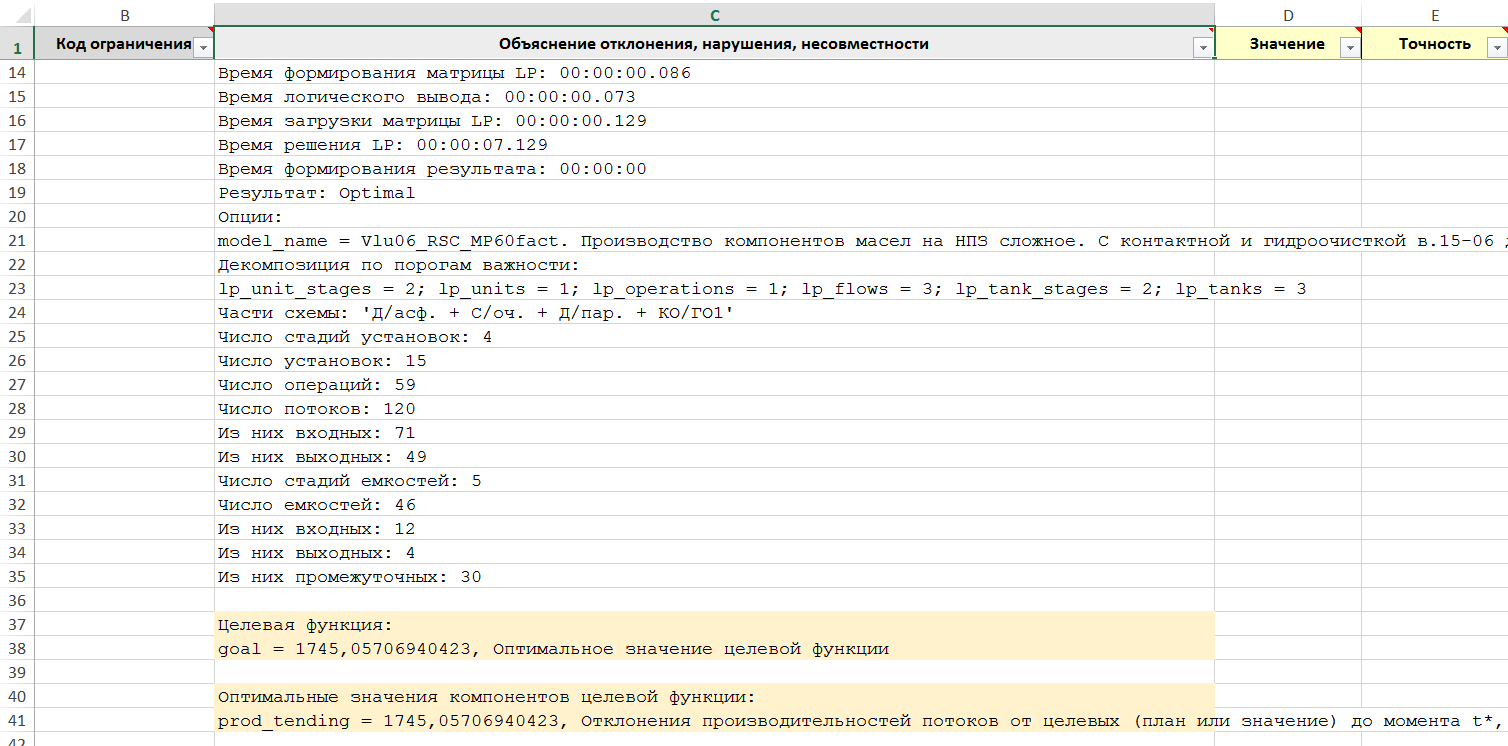The image size is (1508, 746).
Task: Select the column E header
Action: (x=1434, y=15)
